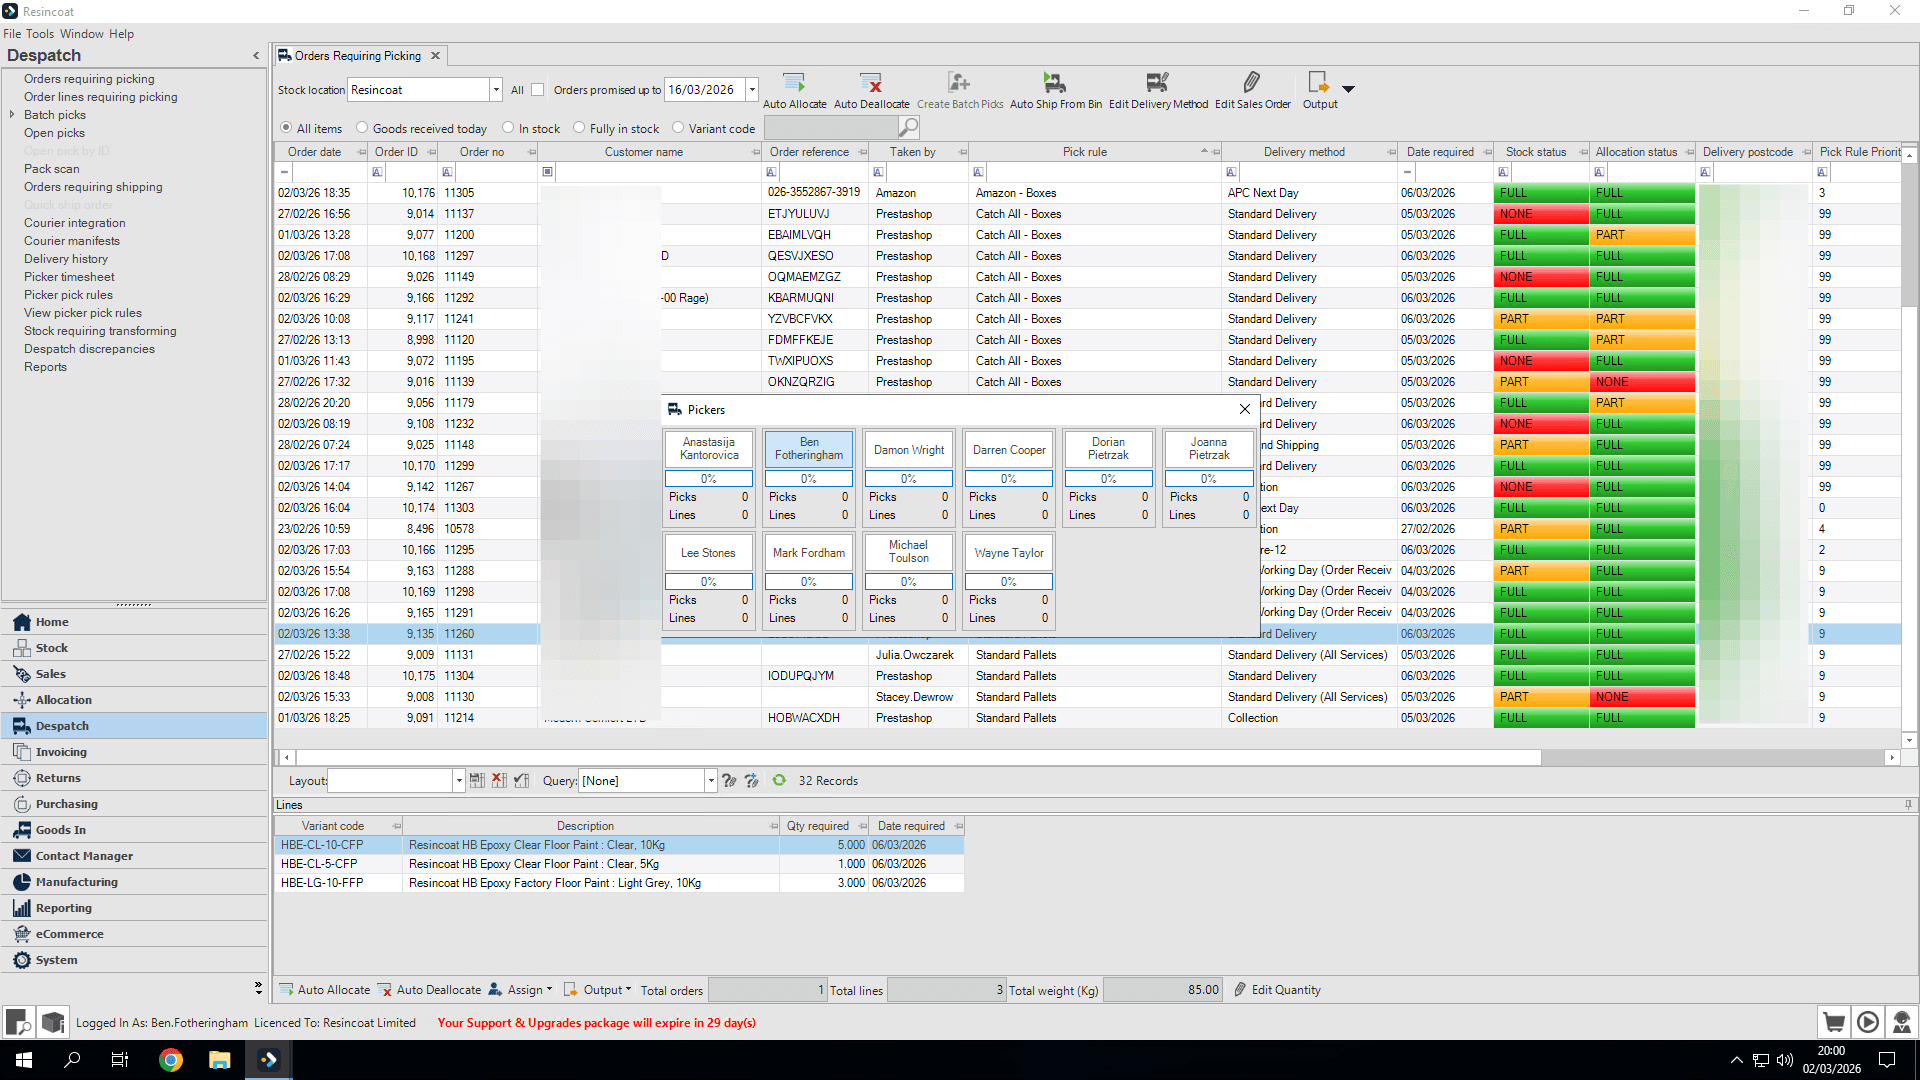Select Goods received today radio button

pos(362,128)
